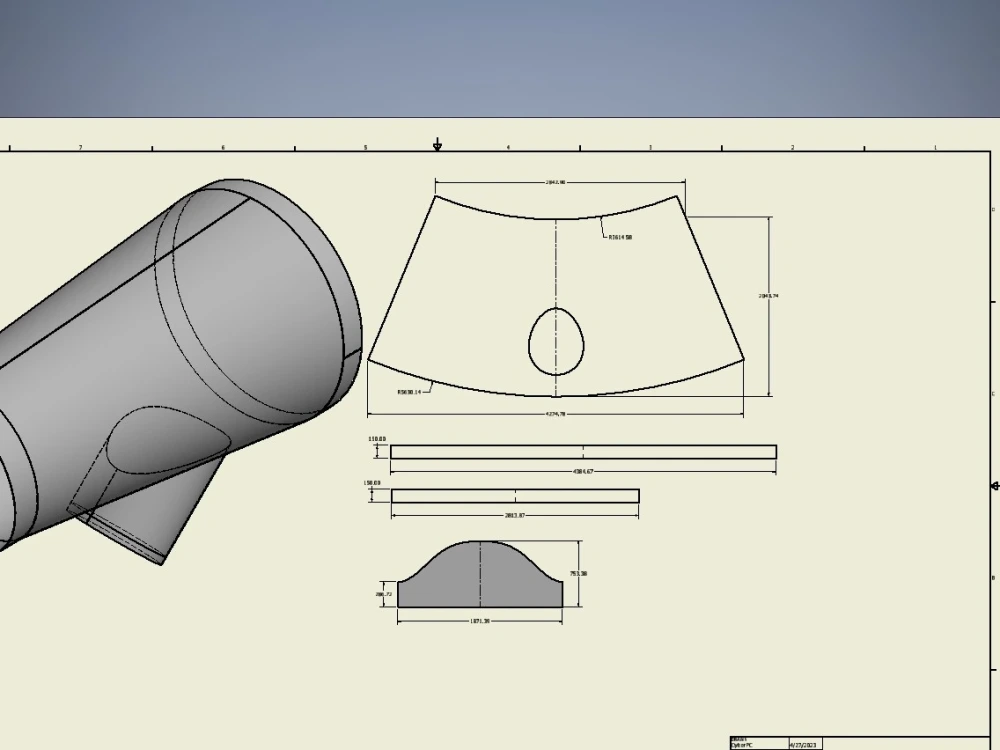Click the R3638.14 radius dimension
The height and width of the screenshot is (750, 1000).
pos(408,394)
